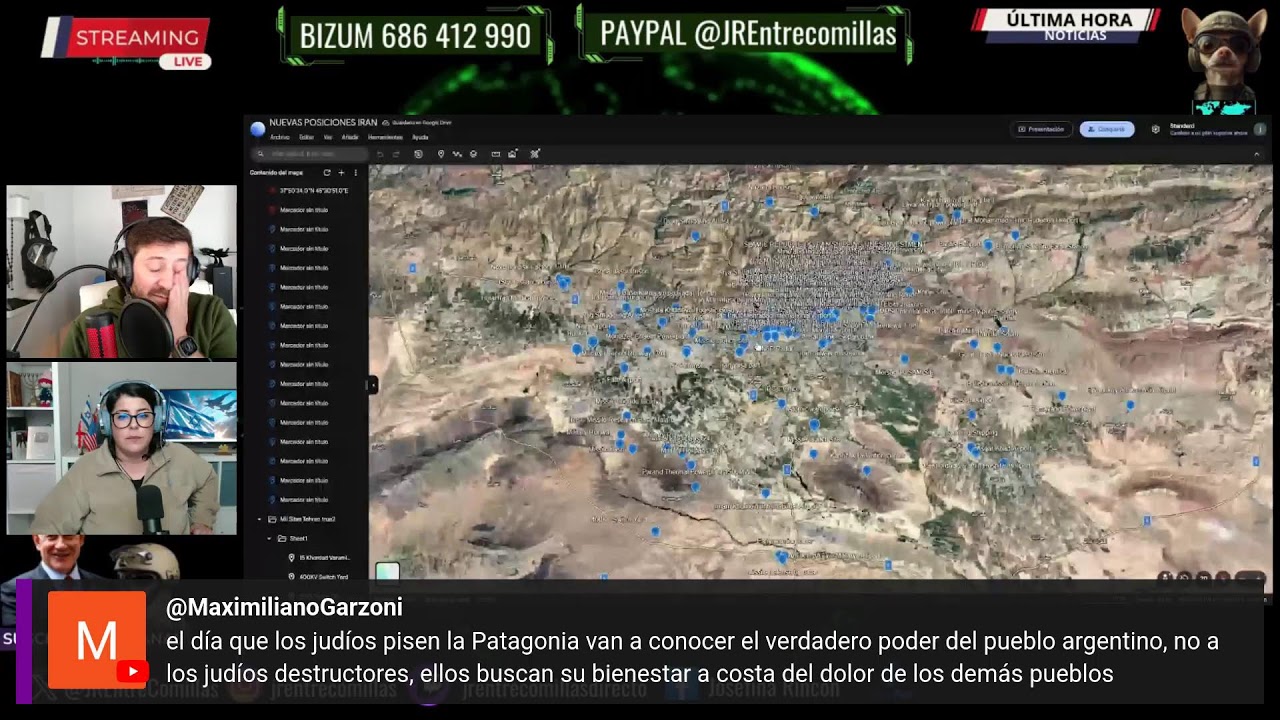Collapse the top toolbar with chevron

coord(1257,155)
